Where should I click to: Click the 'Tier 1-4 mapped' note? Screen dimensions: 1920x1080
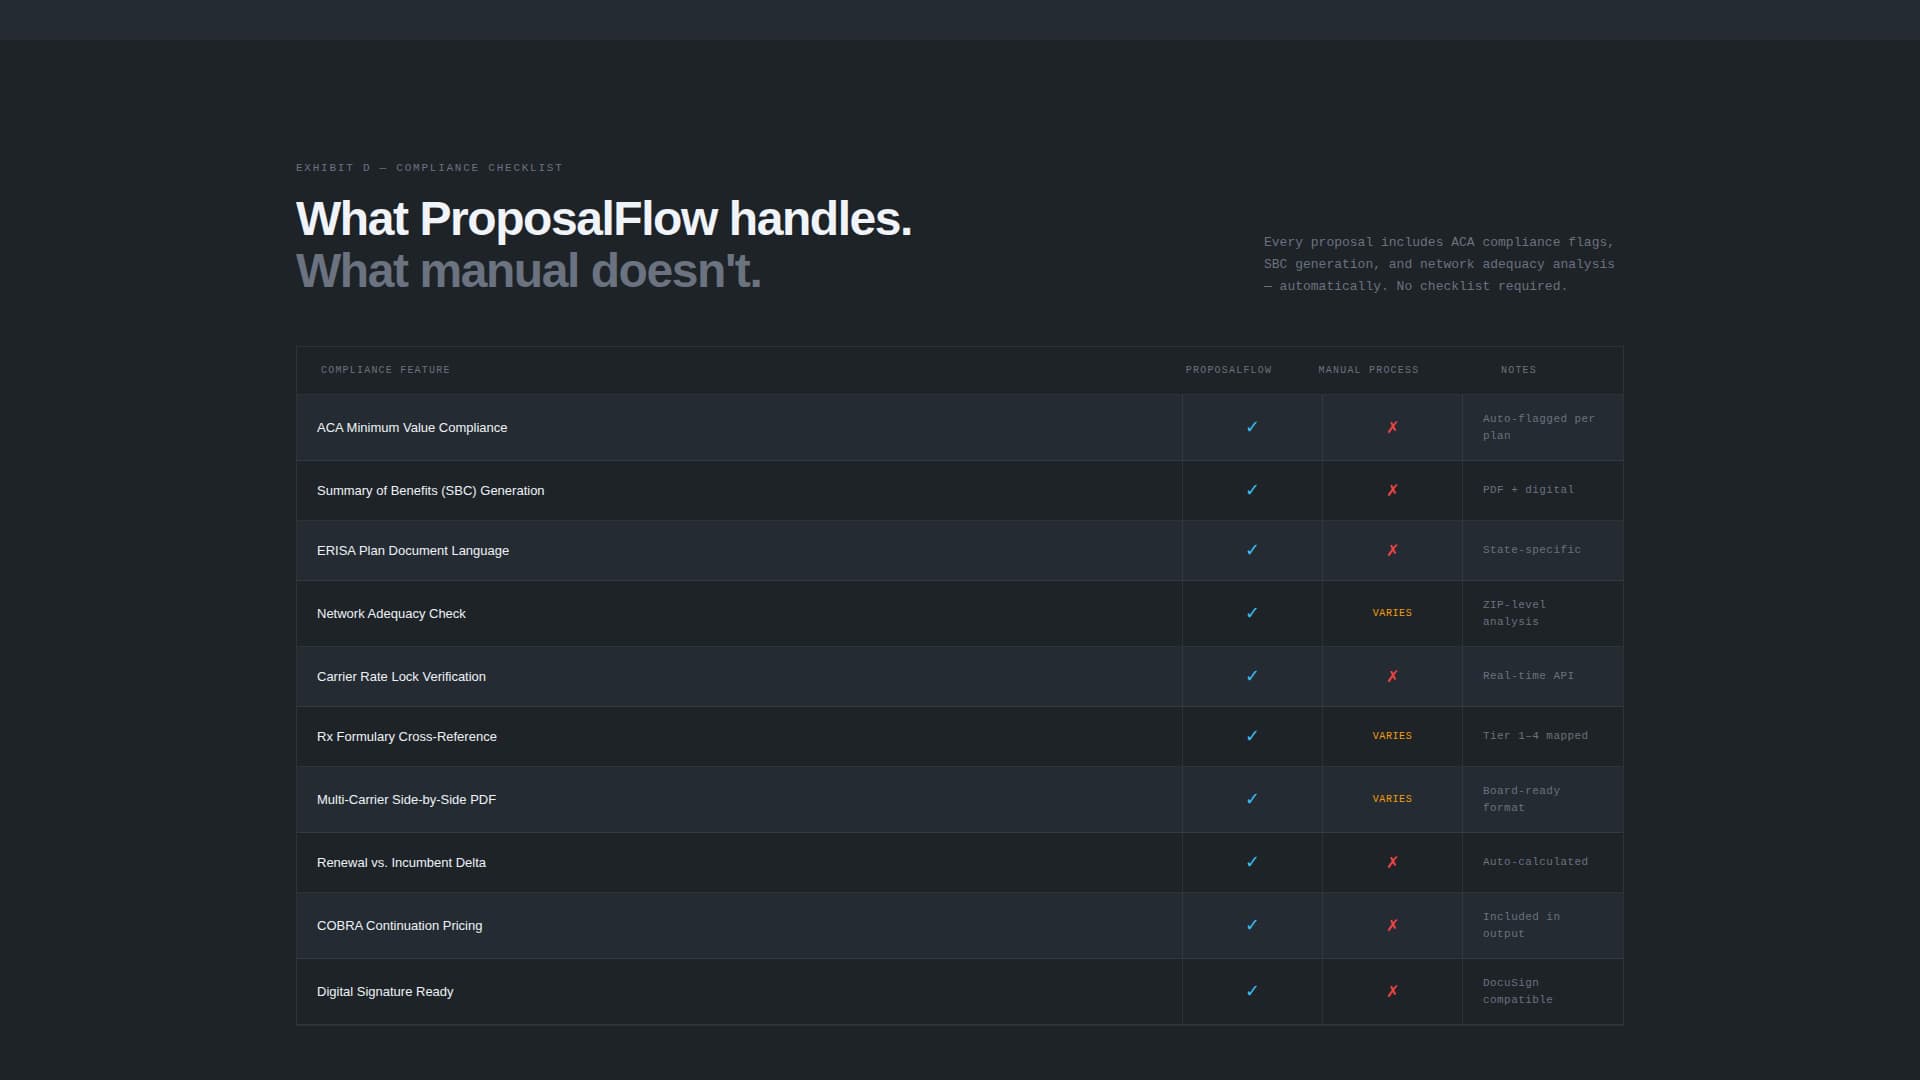pyautogui.click(x=1535, y=736)
